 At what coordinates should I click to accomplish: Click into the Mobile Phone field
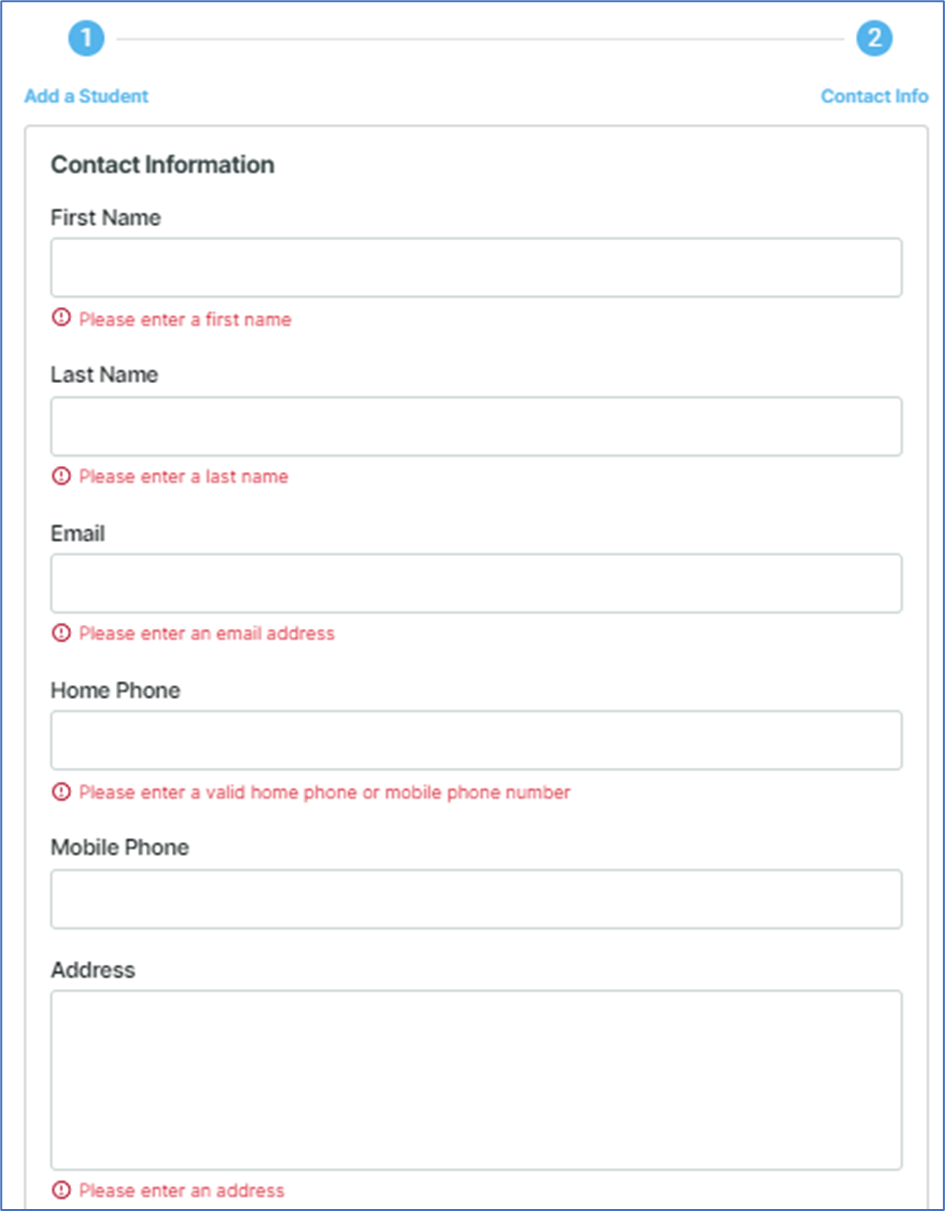pos(476,899)
